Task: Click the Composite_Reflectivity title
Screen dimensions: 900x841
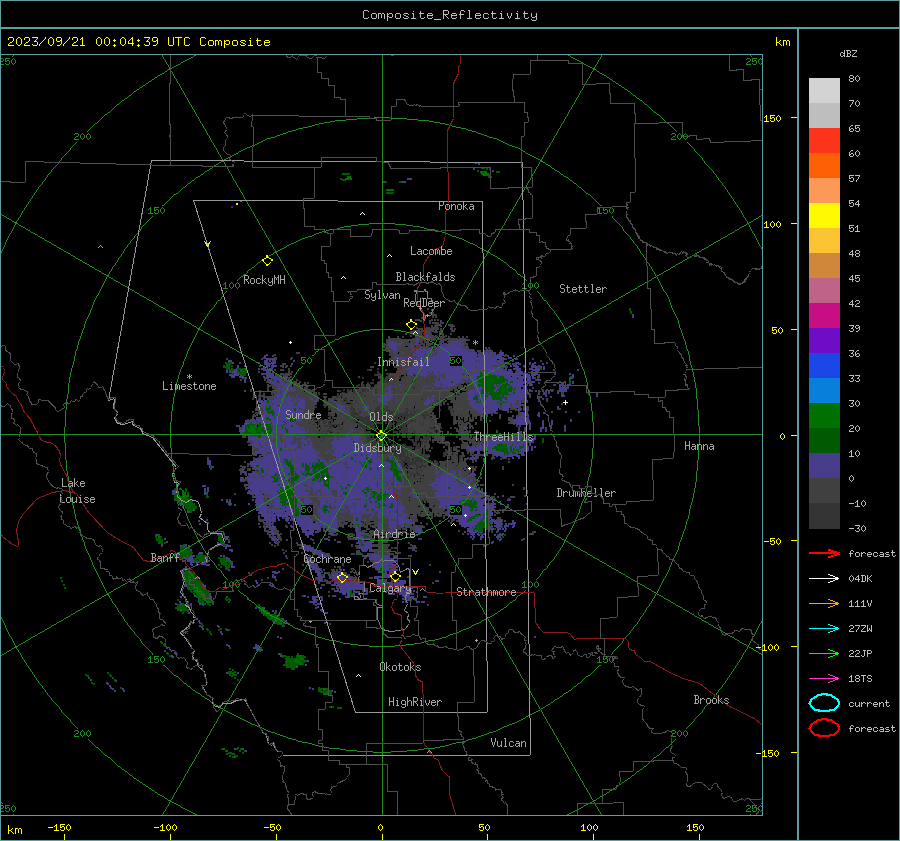Action: click(x=449, y=15)
